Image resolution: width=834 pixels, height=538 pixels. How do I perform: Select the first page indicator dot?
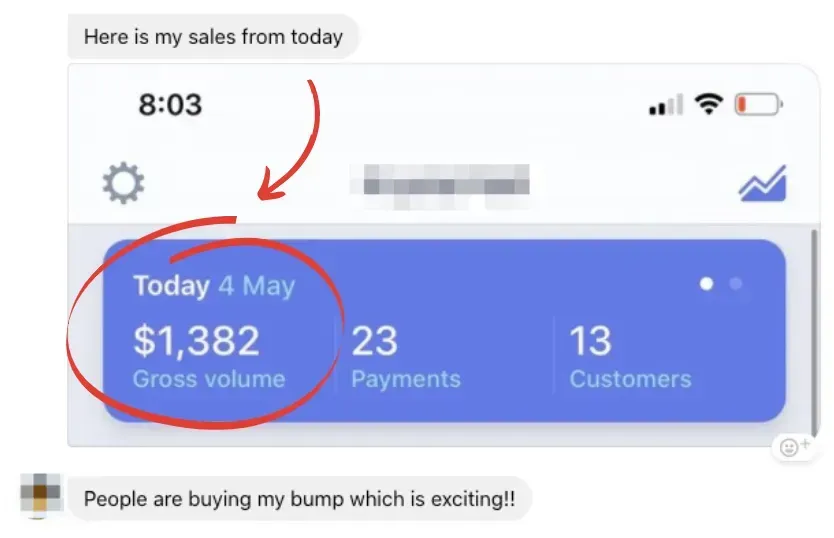[x=706, y=284]
